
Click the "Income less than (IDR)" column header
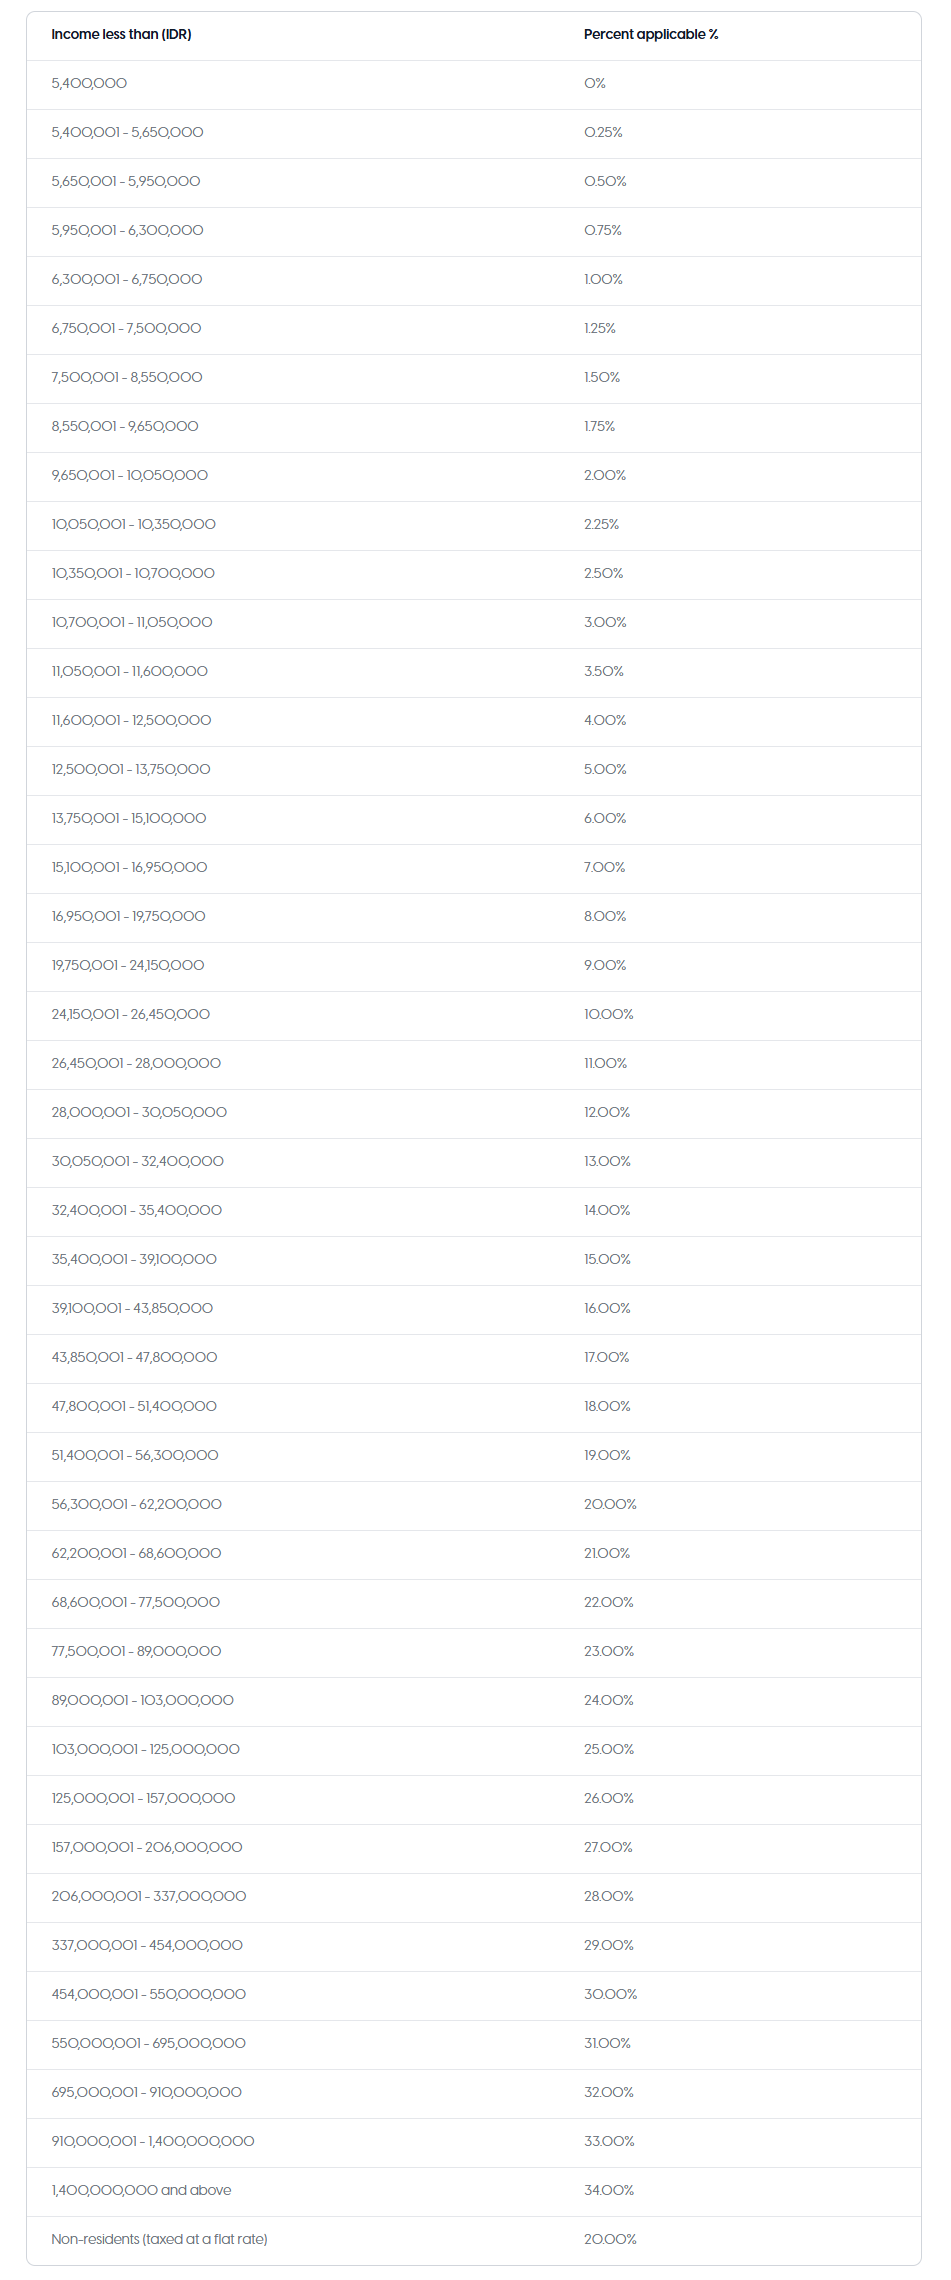[121, 34]
